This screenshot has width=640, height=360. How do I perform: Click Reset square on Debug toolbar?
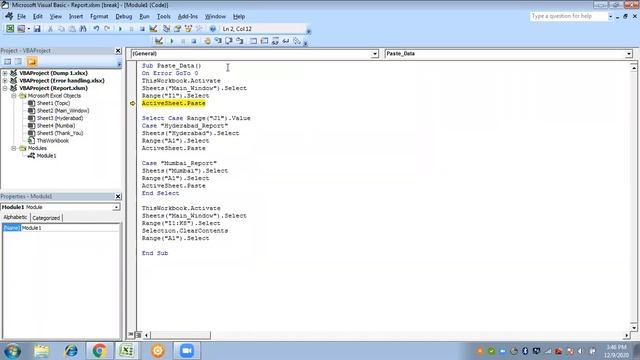pyautogui.click(x=194, y=41)
